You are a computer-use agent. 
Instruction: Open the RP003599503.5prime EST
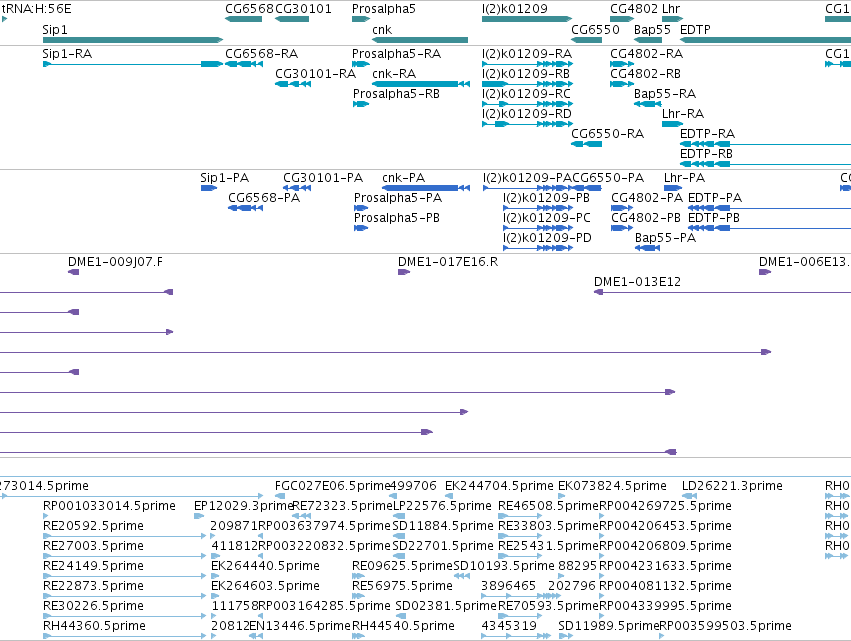point(662,636)
